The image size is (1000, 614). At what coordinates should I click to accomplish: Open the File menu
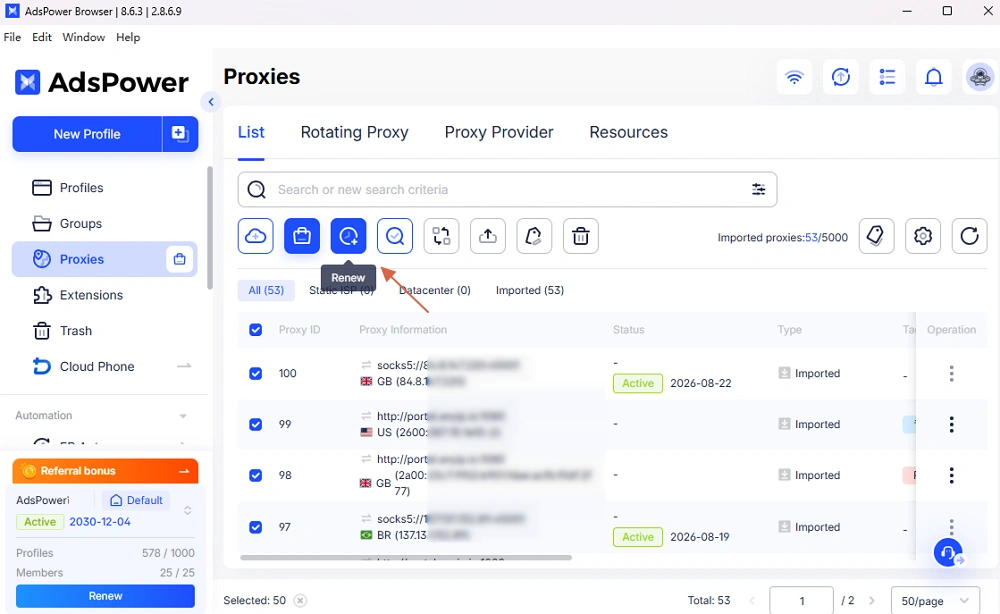(12, 37)
